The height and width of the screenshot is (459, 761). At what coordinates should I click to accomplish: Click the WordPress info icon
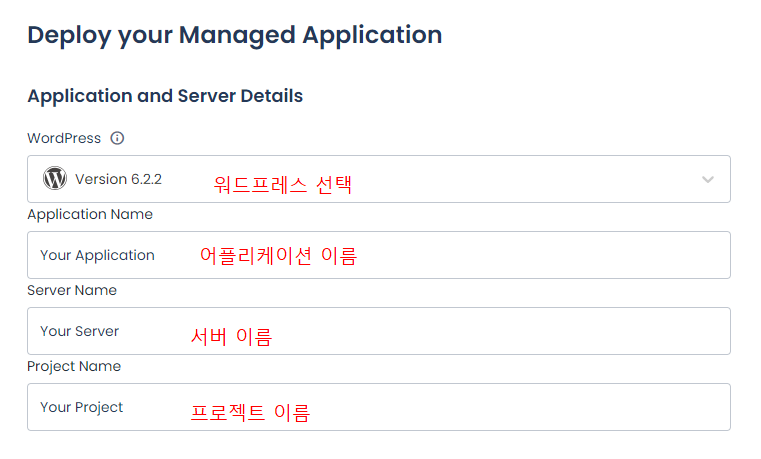(x=117, y=138)
